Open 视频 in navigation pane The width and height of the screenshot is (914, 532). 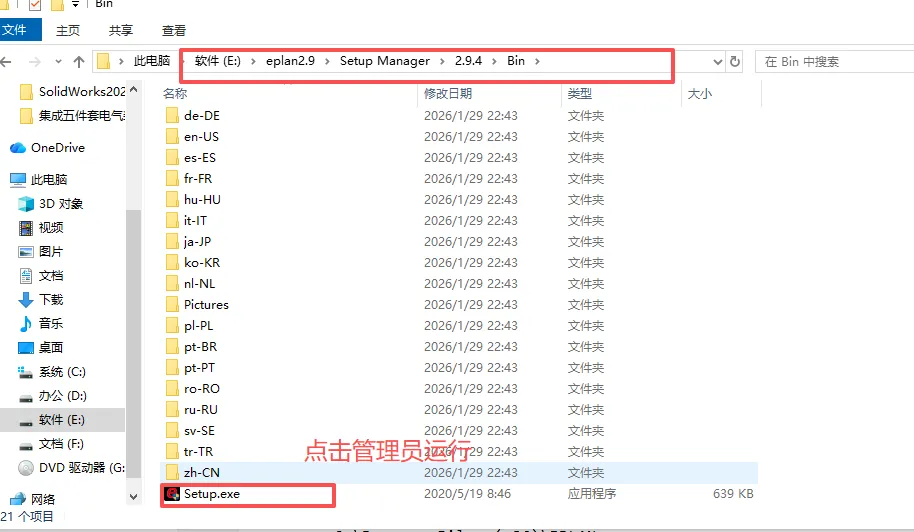coord(41,227)
